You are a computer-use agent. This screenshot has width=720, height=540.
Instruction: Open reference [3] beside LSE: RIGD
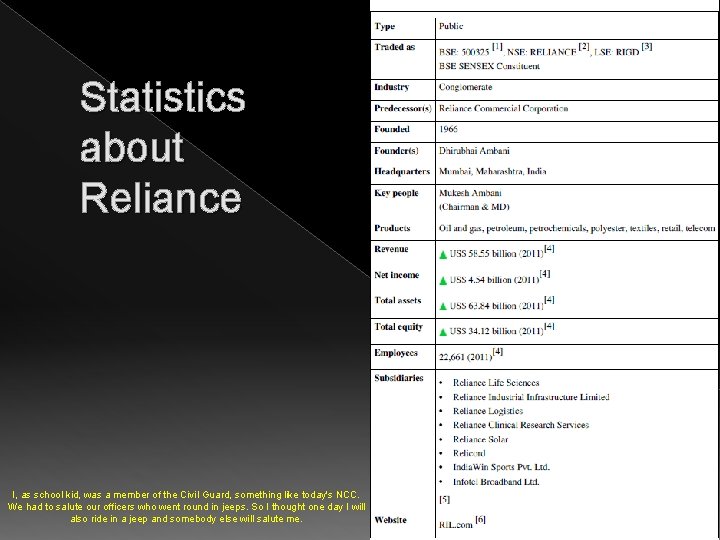[x=647, y=46]
